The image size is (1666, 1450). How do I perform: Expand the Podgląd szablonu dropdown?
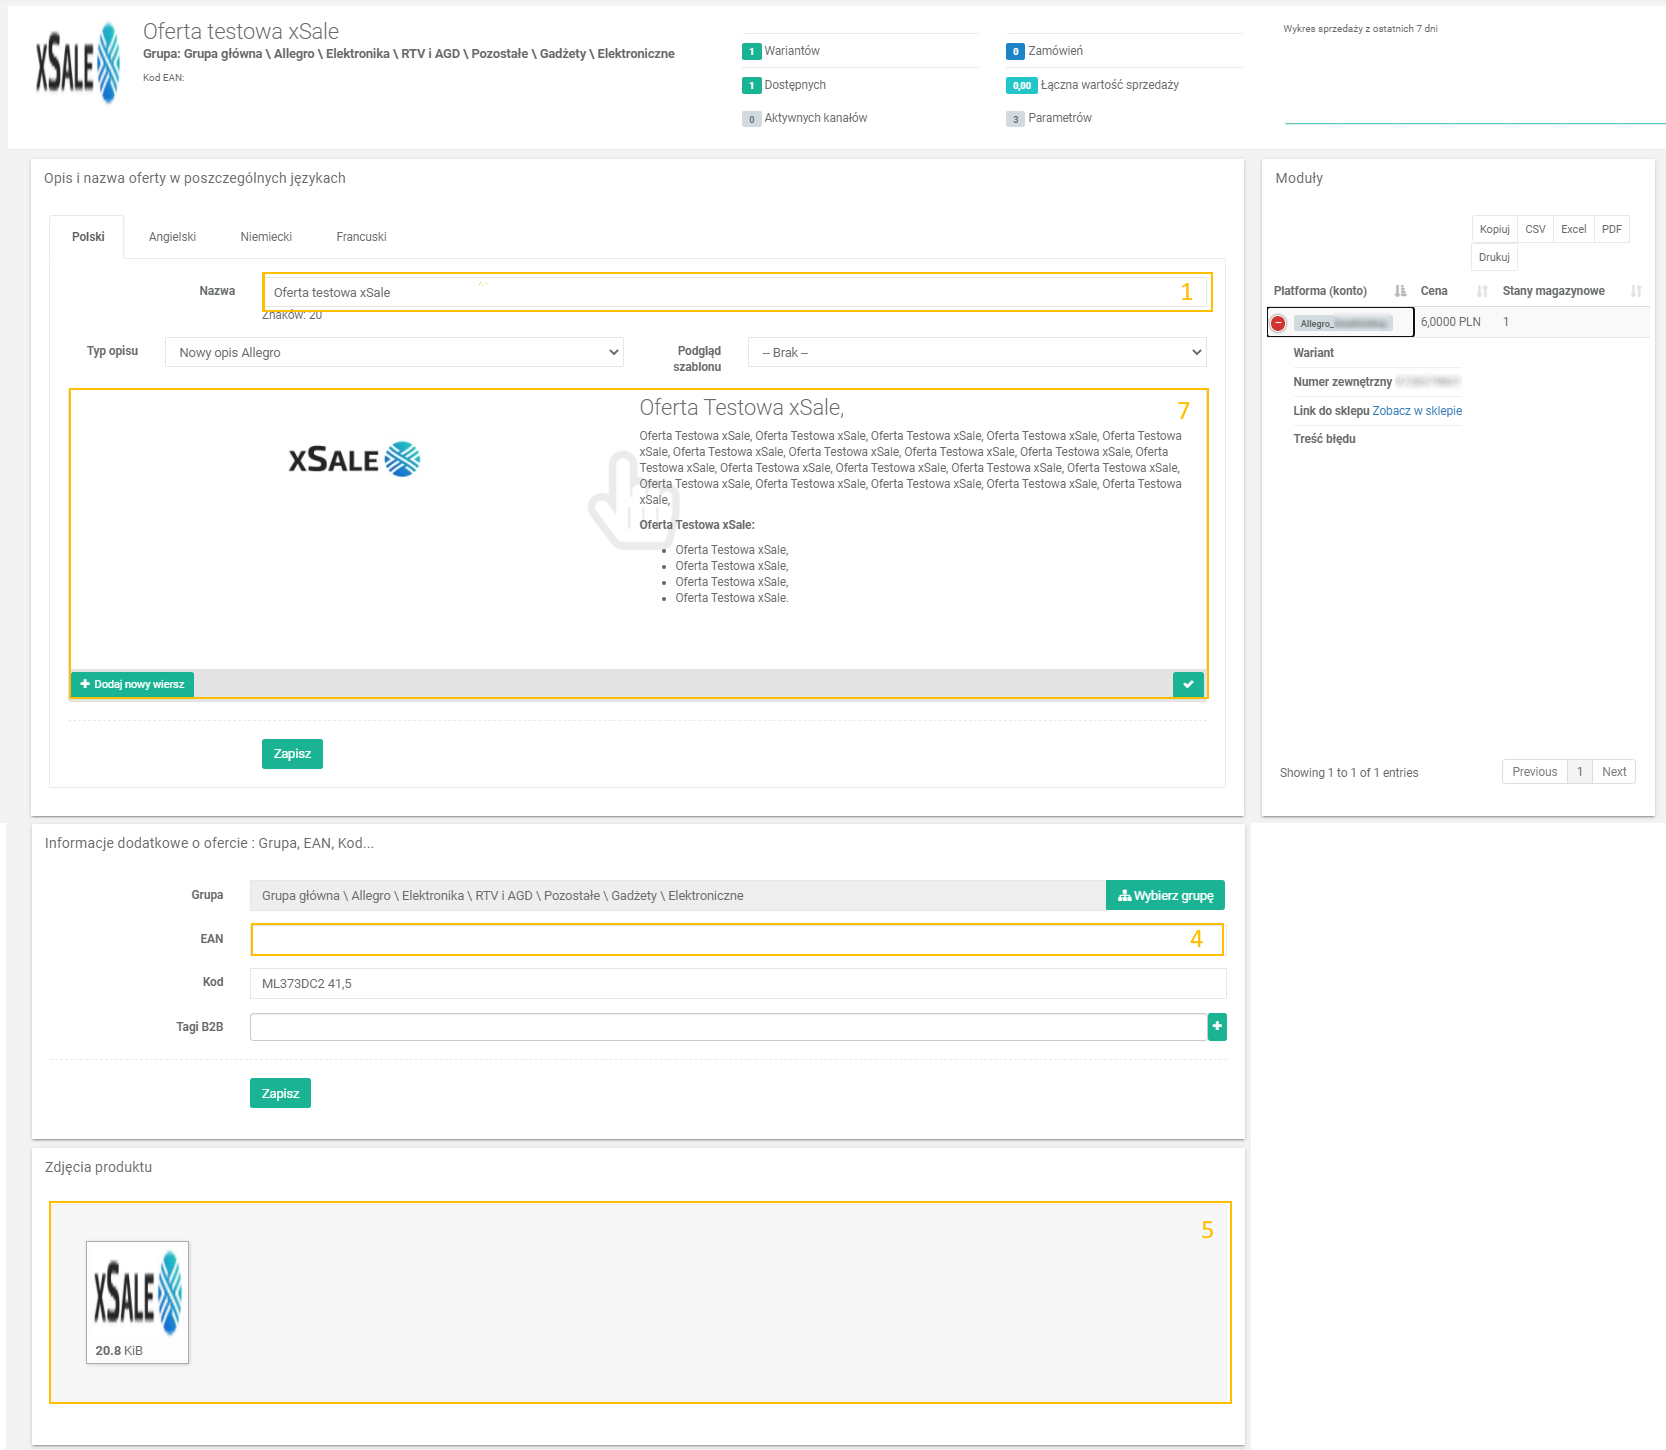pyautogui.click(x=977, y=352)
